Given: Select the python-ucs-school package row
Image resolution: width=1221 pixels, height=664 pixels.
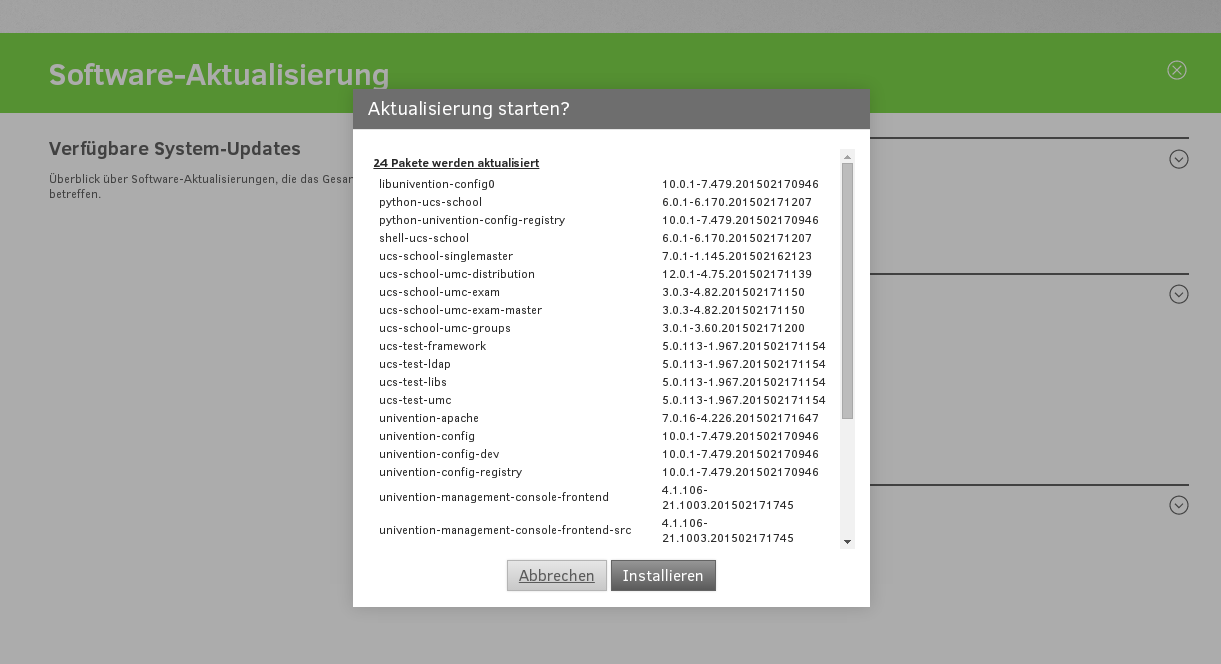Looking at the screenshot, I should pos(430,202).
